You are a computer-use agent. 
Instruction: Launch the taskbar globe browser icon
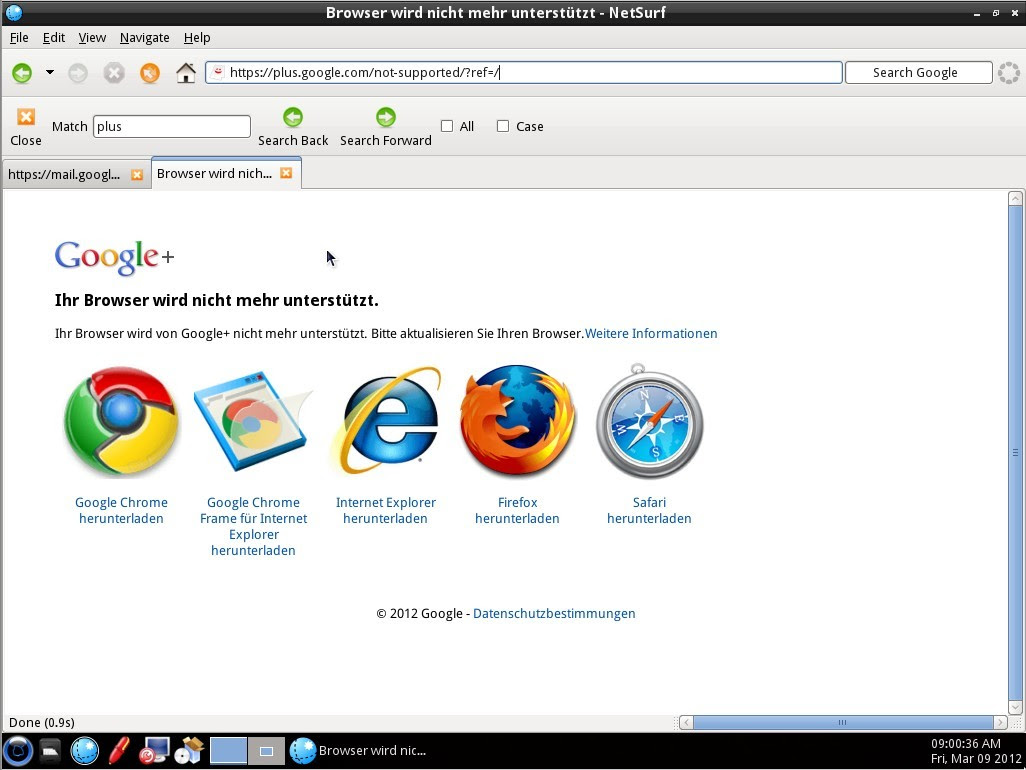pyautogui.click(x=84, y=751)
